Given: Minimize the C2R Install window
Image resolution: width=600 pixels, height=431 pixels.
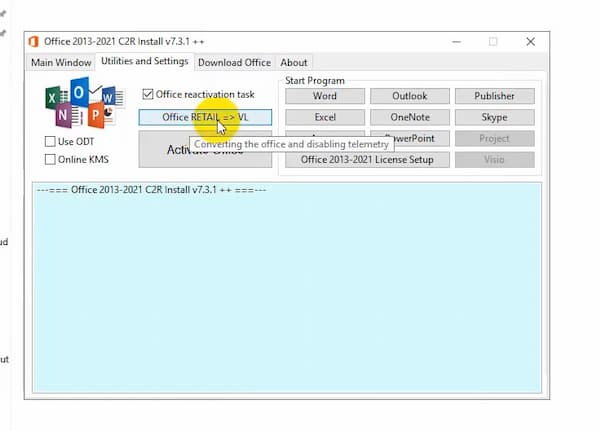Looking at the screenshot, I should click(457, 42).
